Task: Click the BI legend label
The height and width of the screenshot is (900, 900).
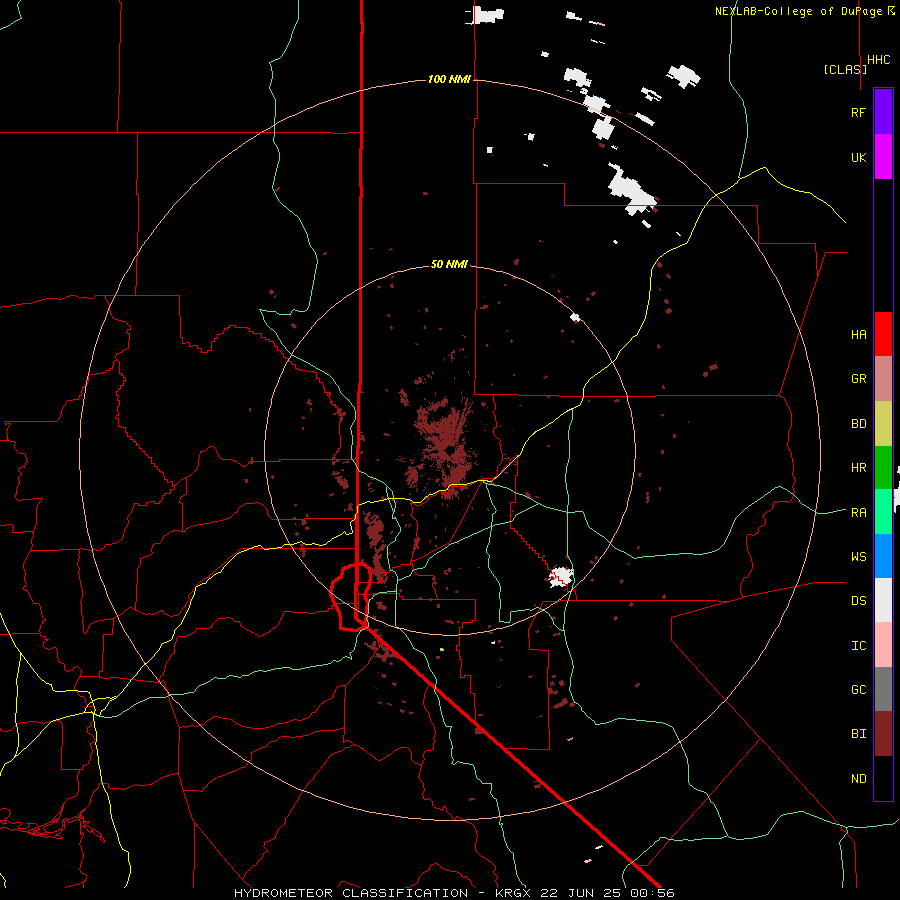Action: [859, 734]
